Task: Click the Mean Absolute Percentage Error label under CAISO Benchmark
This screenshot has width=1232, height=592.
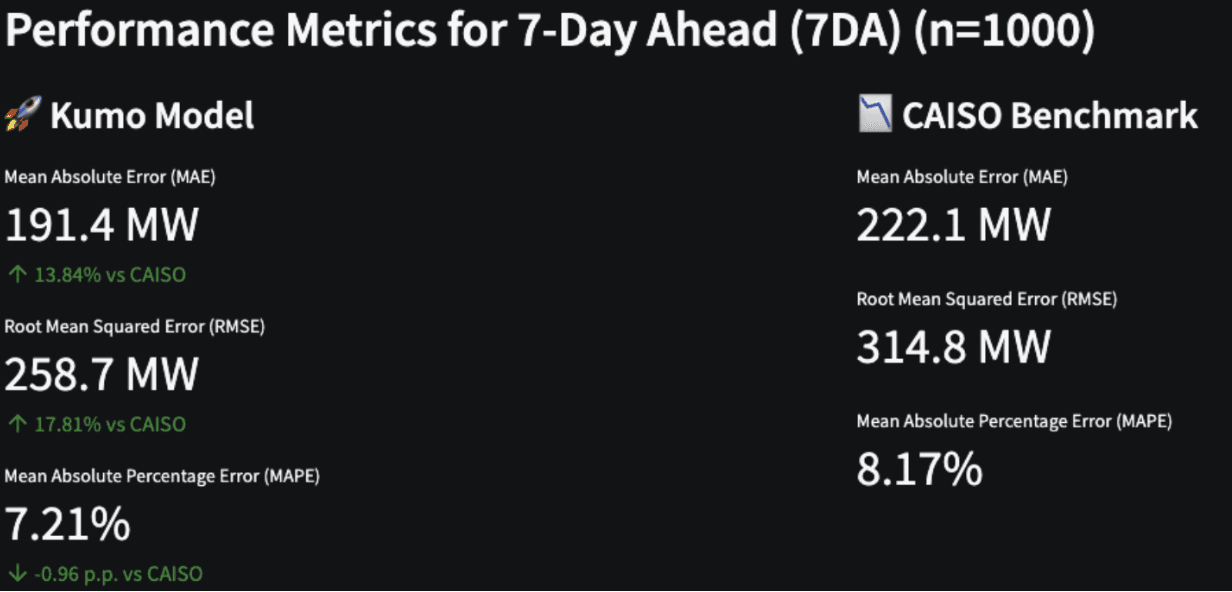Action: (x=1014, y=421)
